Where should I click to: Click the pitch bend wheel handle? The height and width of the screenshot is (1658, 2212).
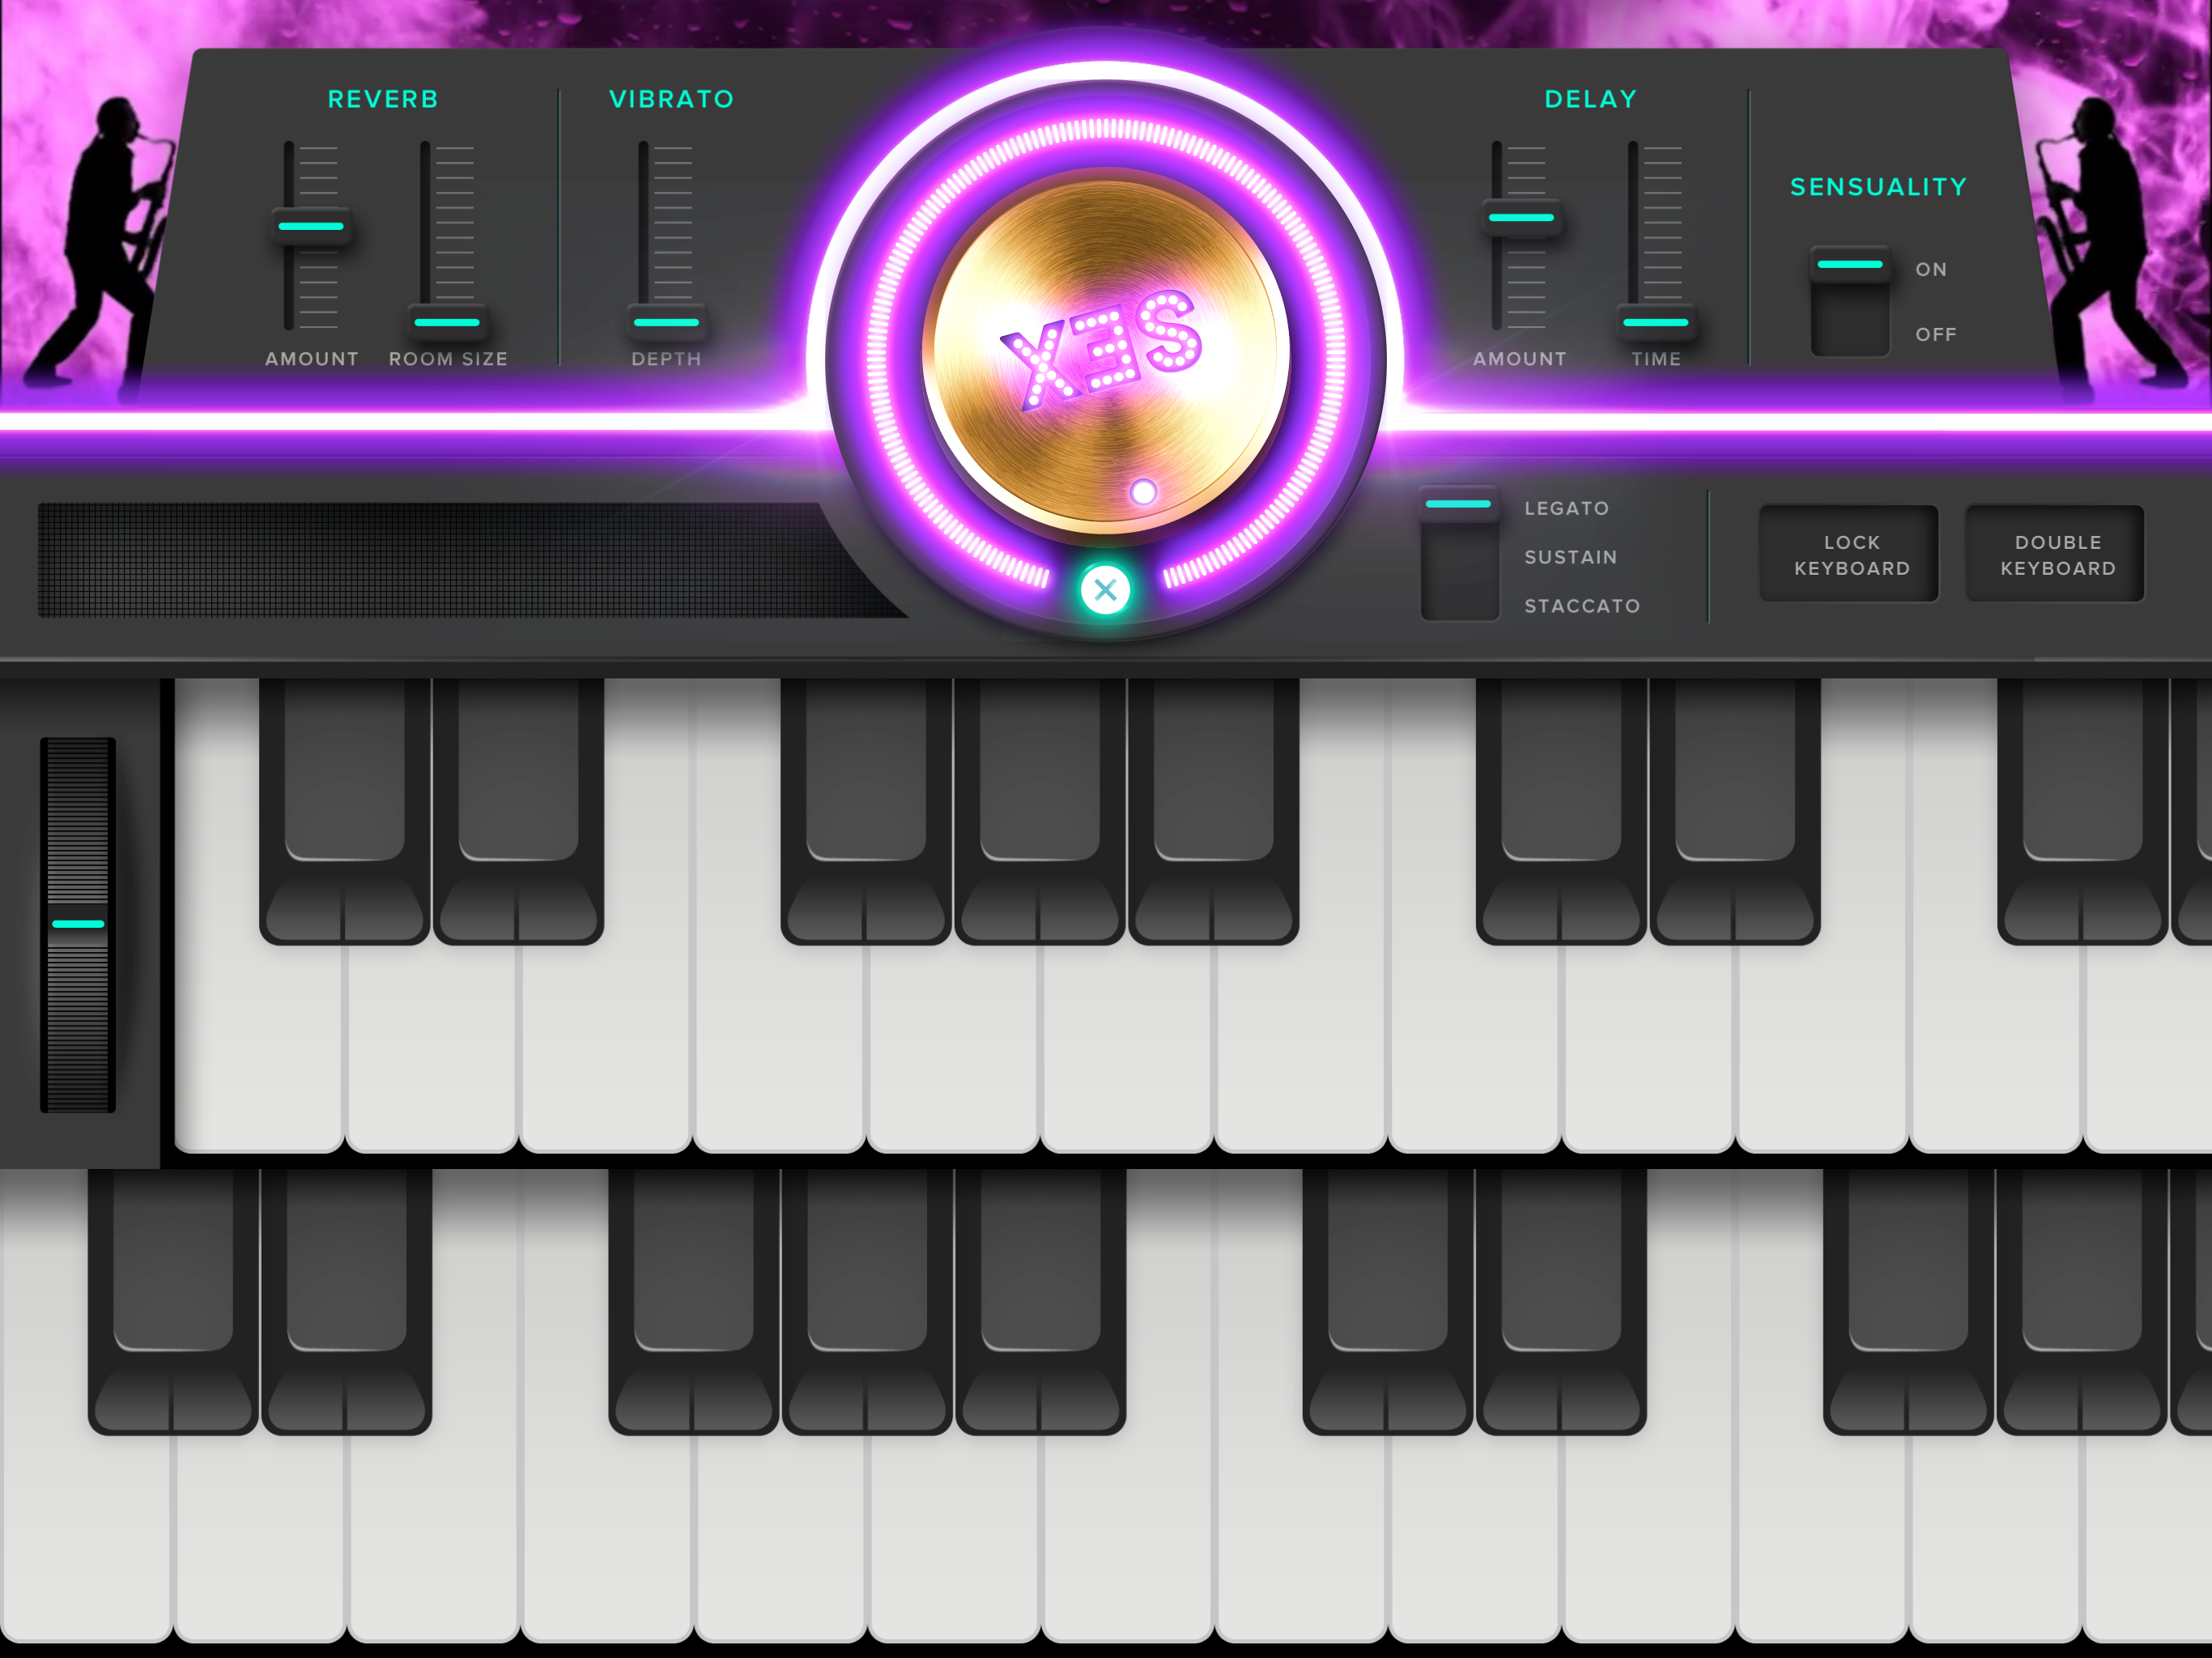(x=78, y=924)
